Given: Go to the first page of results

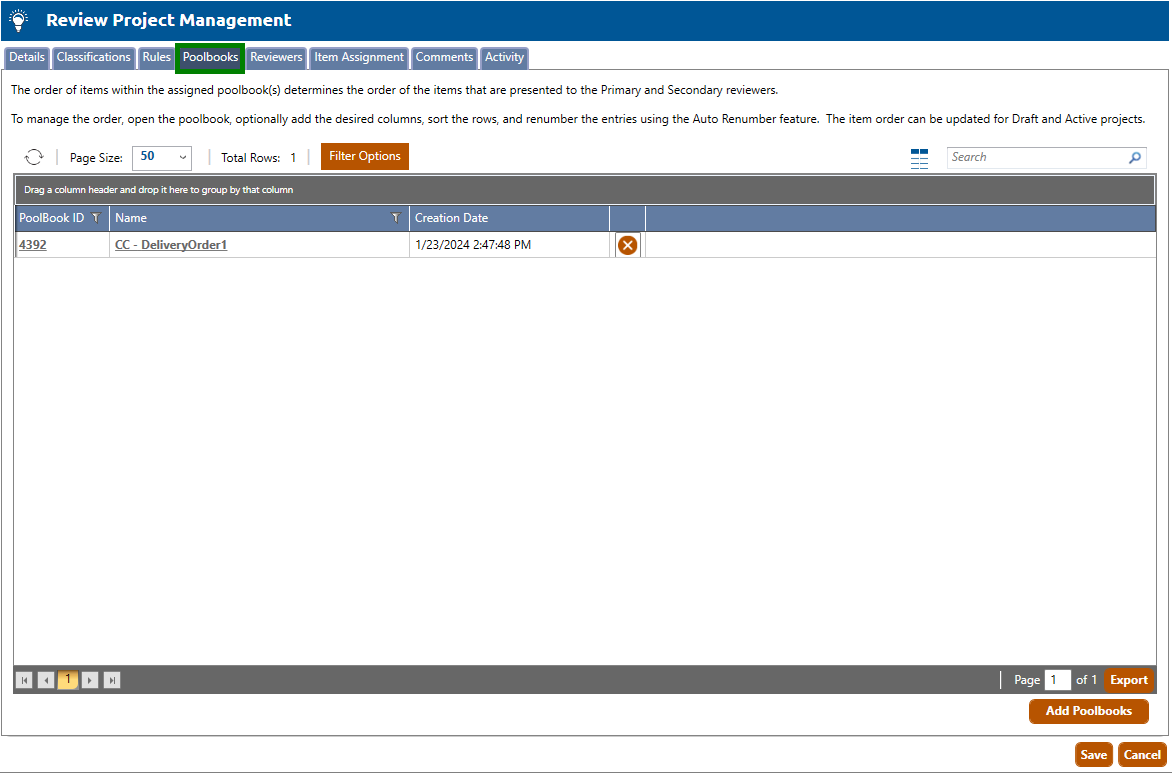Looking at the screenshot, I should pos(24,680).
